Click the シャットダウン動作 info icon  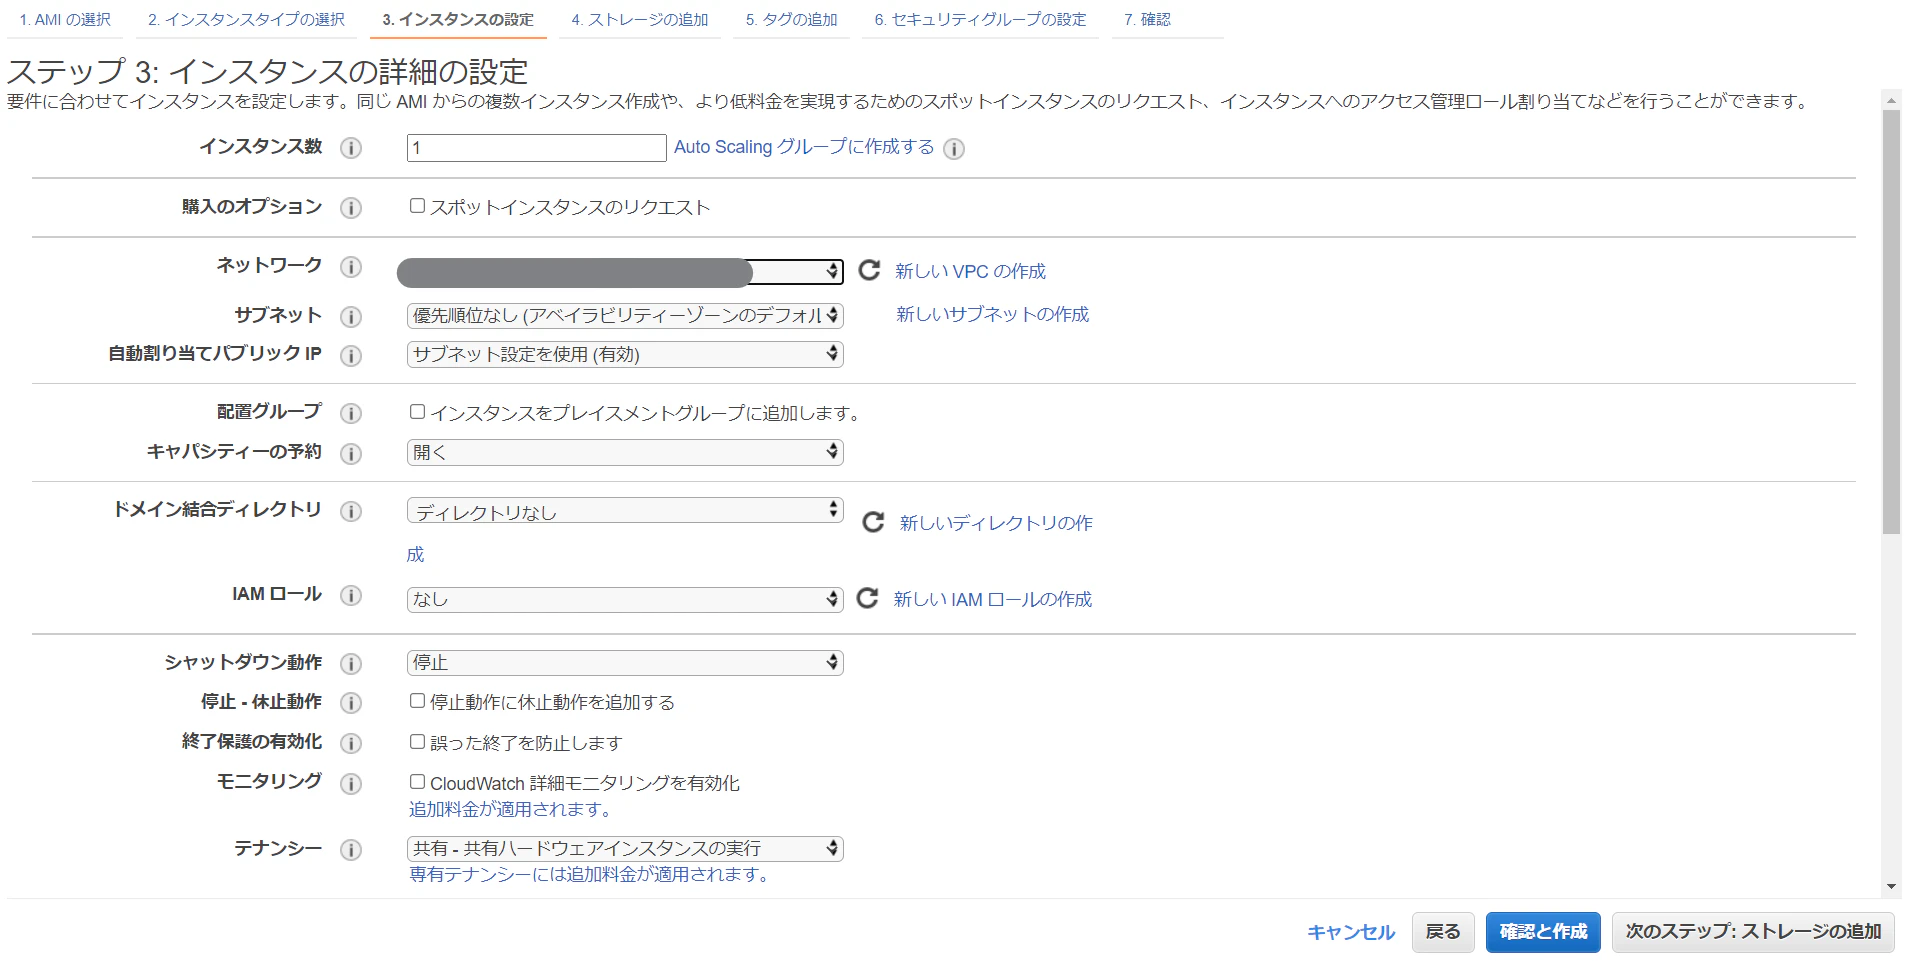tap(351, 664)
